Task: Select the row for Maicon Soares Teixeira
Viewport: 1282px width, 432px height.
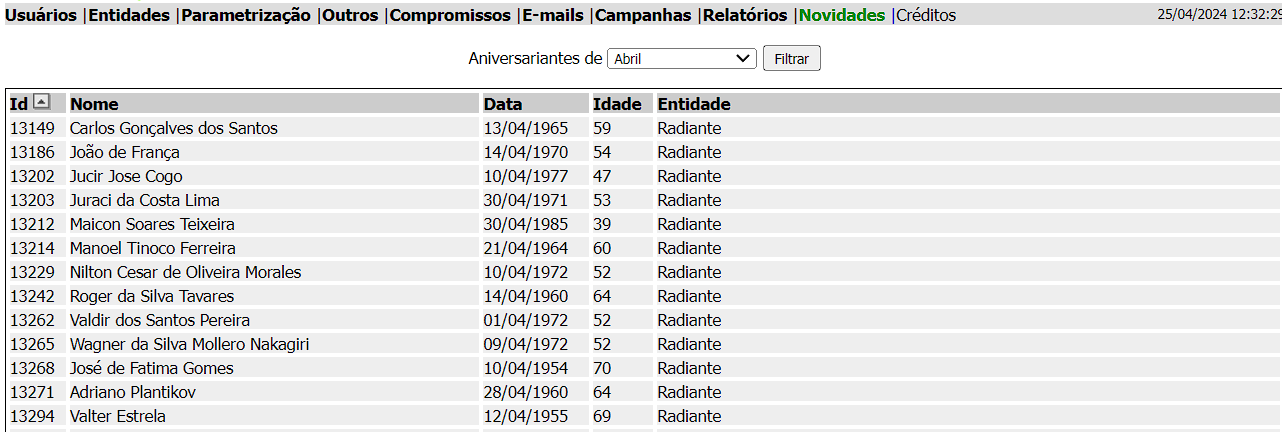Action: [x=152, y=224]
